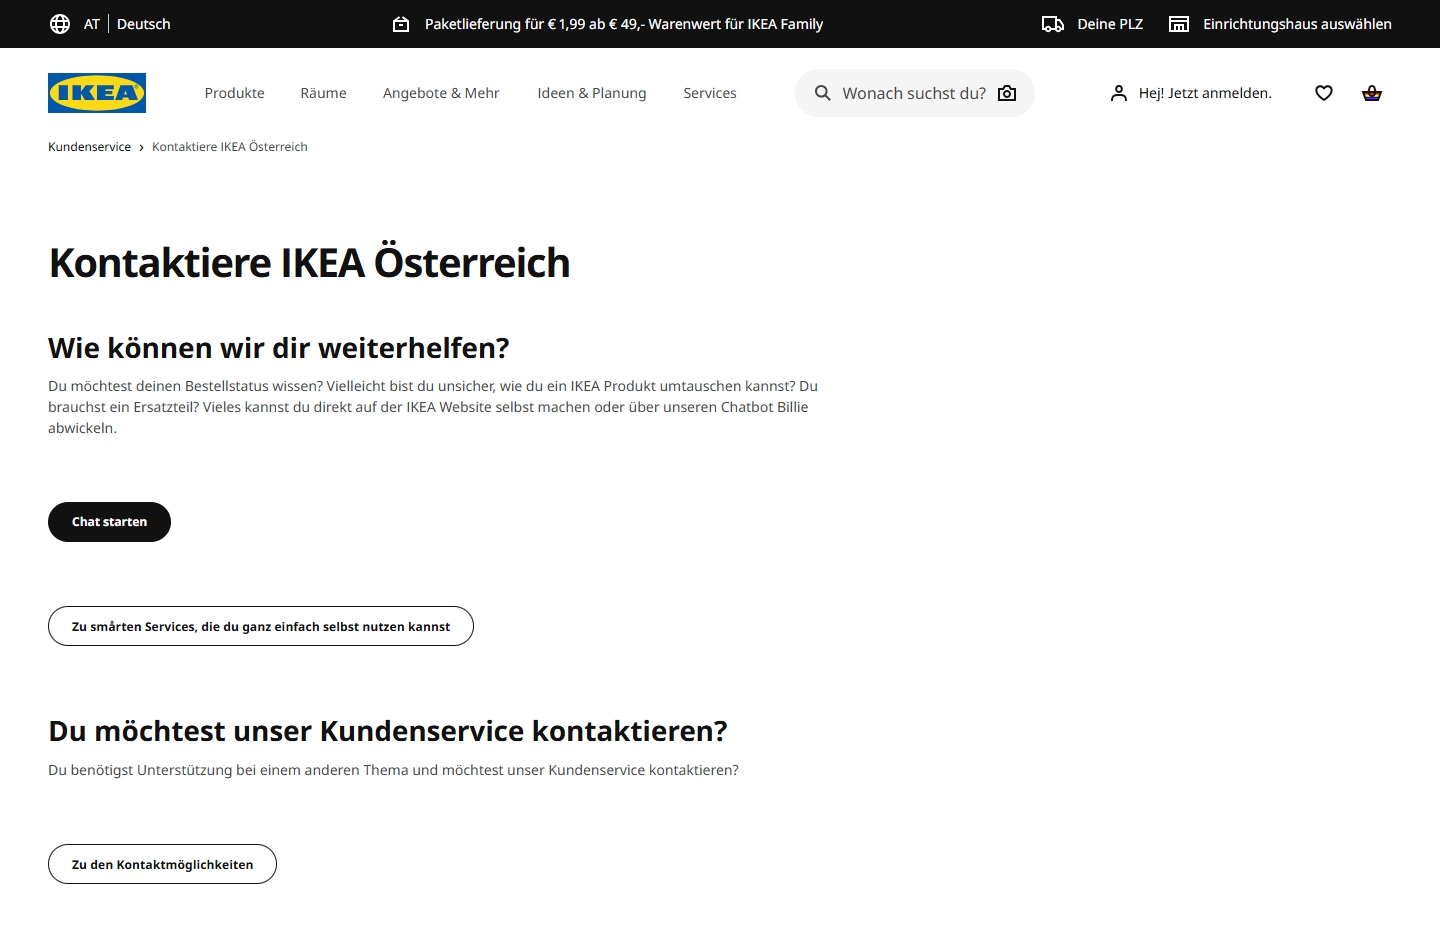1440x943 pixels.
Task: Select Services in the navigation bar
Action: [710, 93]
